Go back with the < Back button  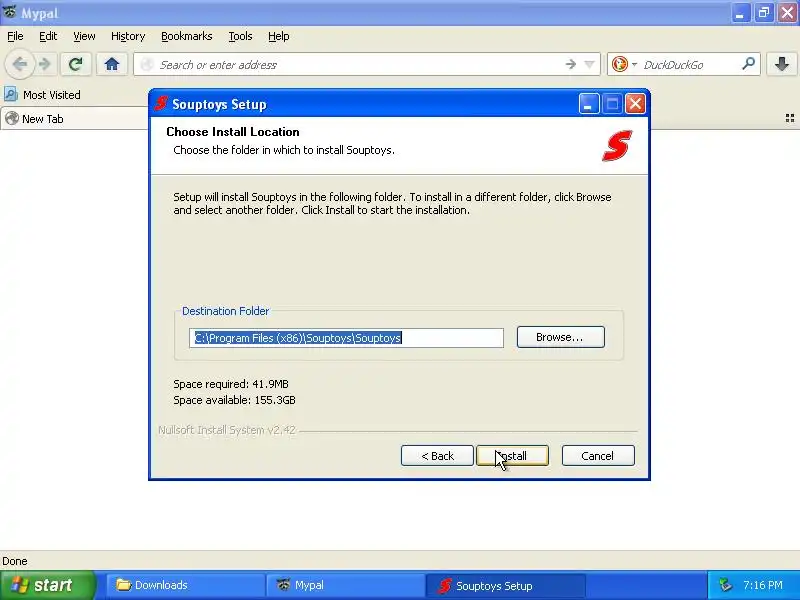click(x=437, y=456)
